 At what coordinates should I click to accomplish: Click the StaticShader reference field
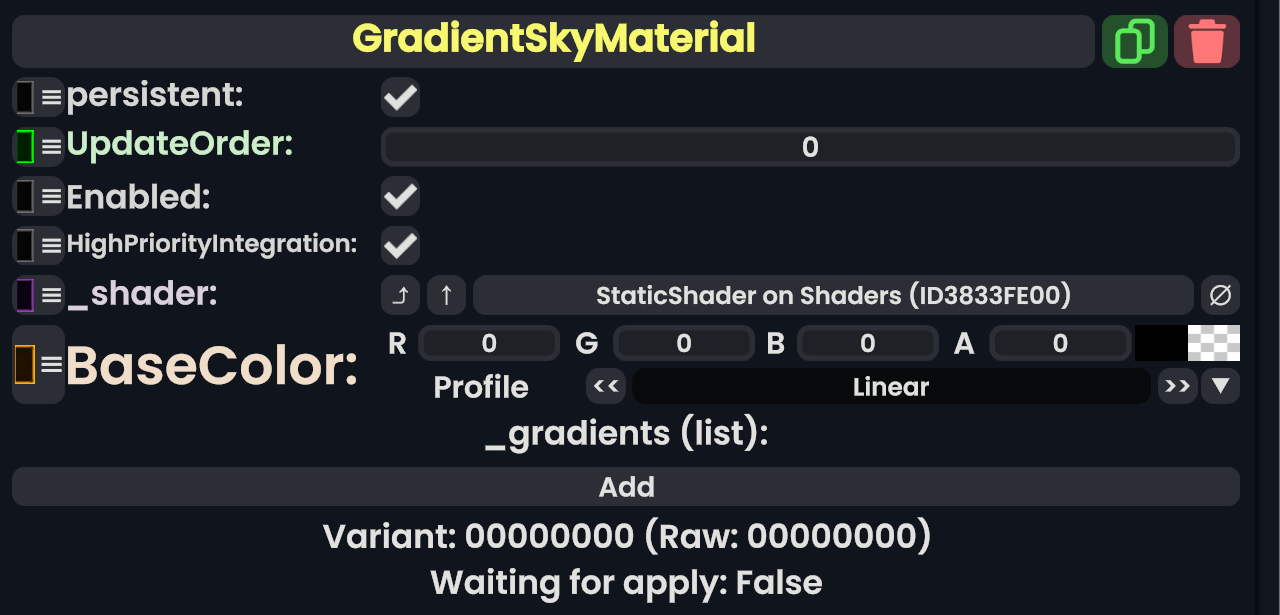(x=833, y=295)
